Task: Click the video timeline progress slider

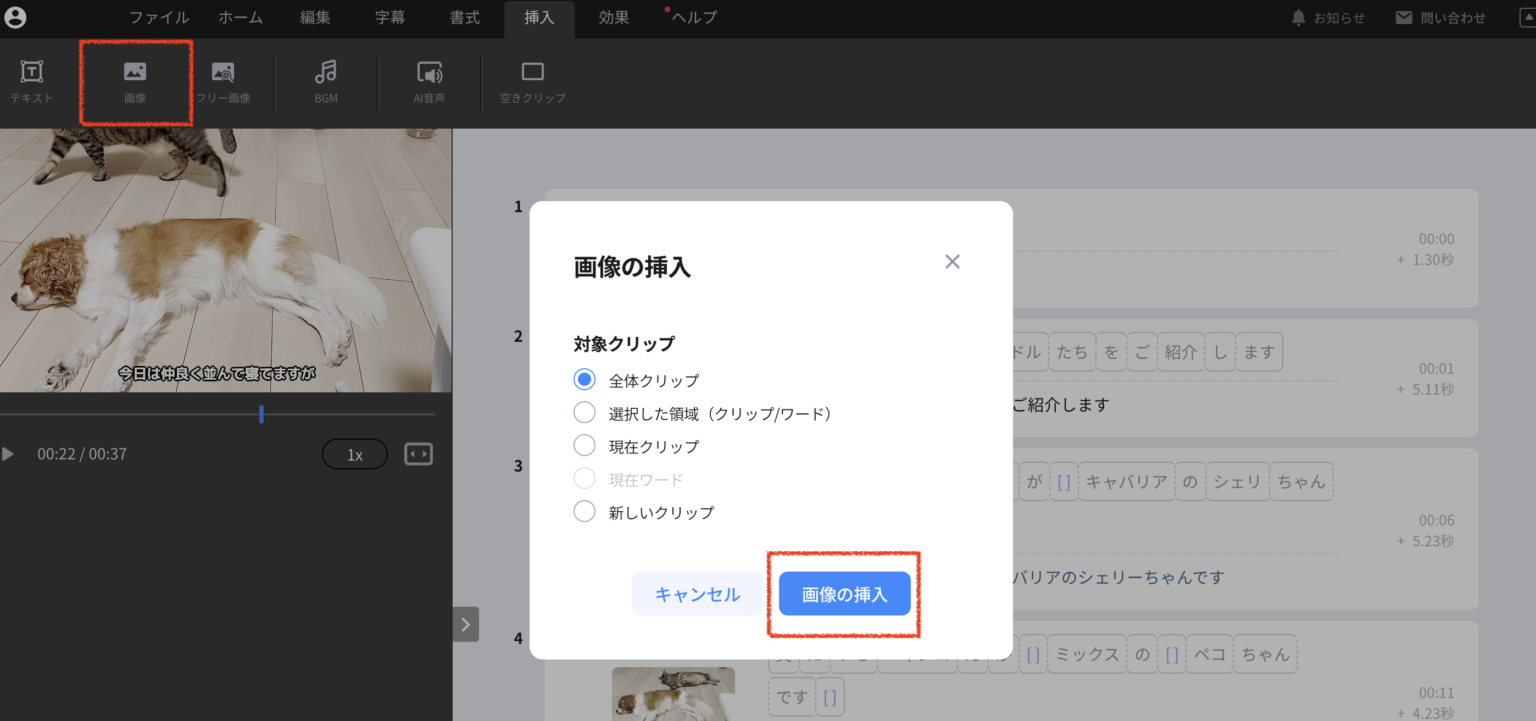Action: click(261, 412)
